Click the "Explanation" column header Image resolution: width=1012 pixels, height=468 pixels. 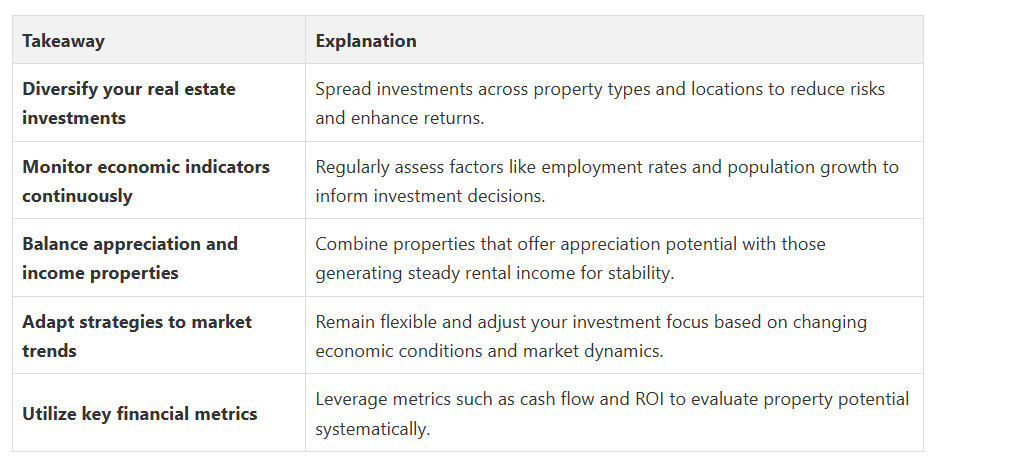(366, 41)
